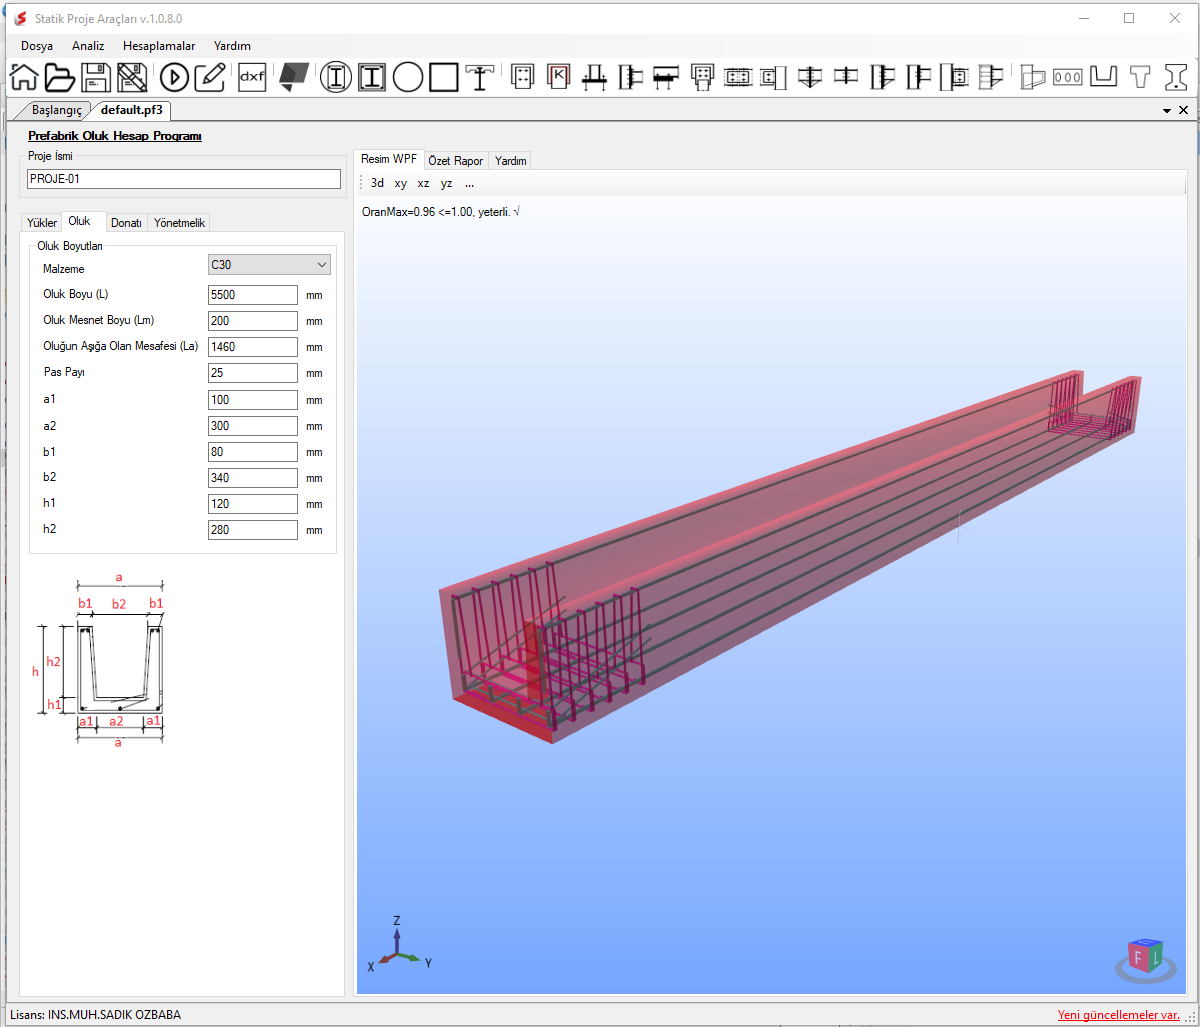Click the 'Prefabrik Oluk Hesap Programı' heading
The width and height of the screenshot is (1200, 1027).
coord(115,136)
